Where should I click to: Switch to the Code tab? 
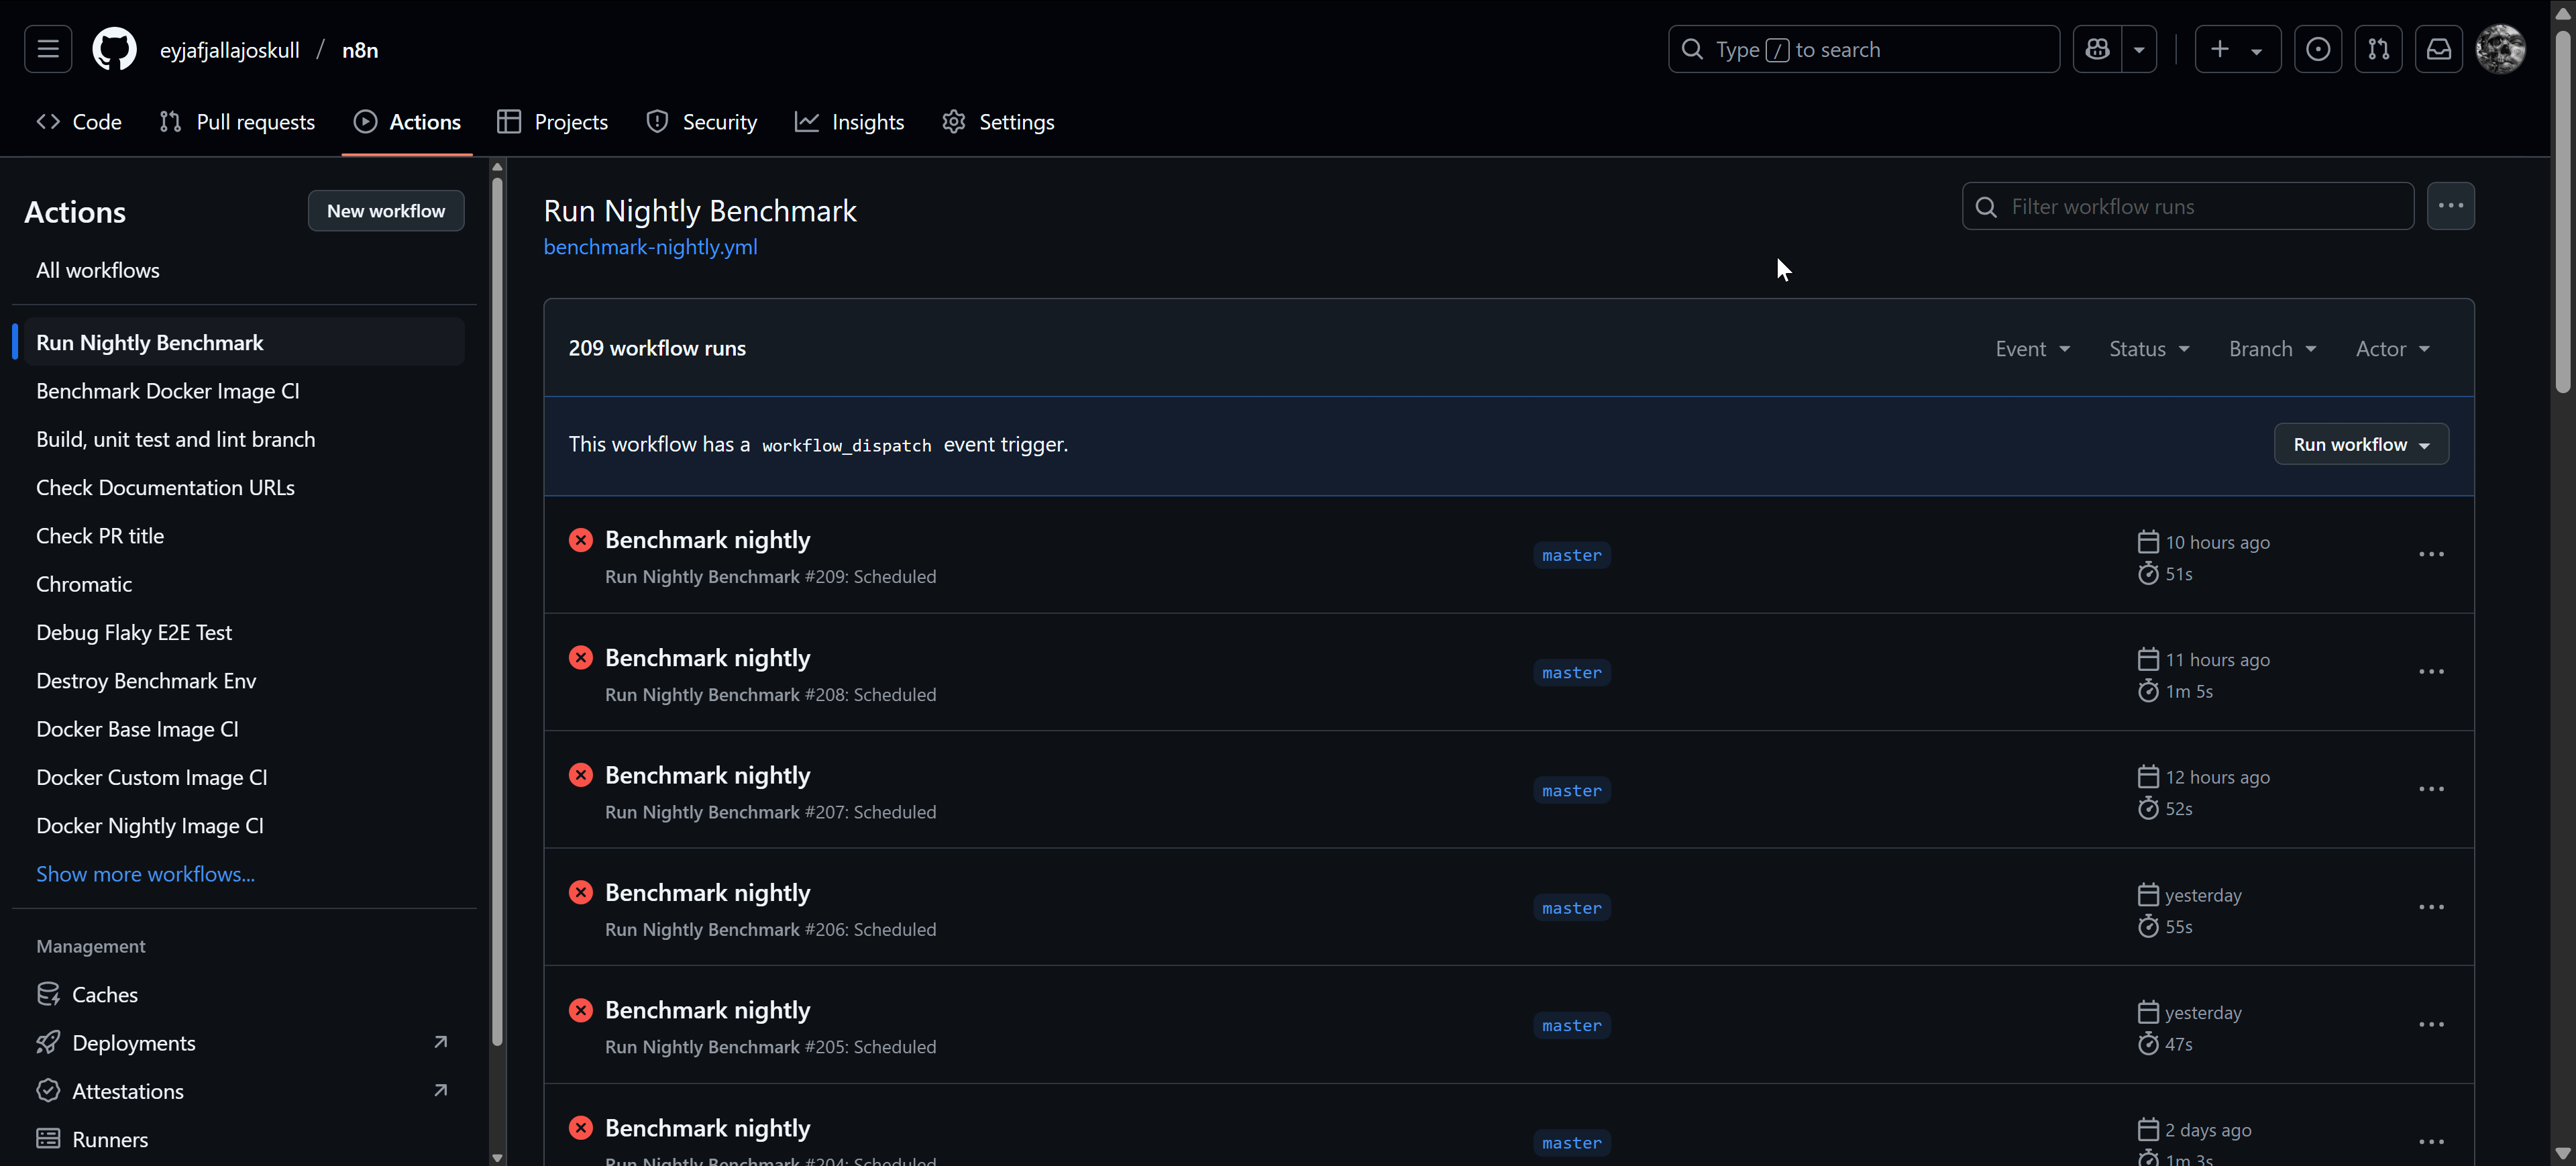79,122
